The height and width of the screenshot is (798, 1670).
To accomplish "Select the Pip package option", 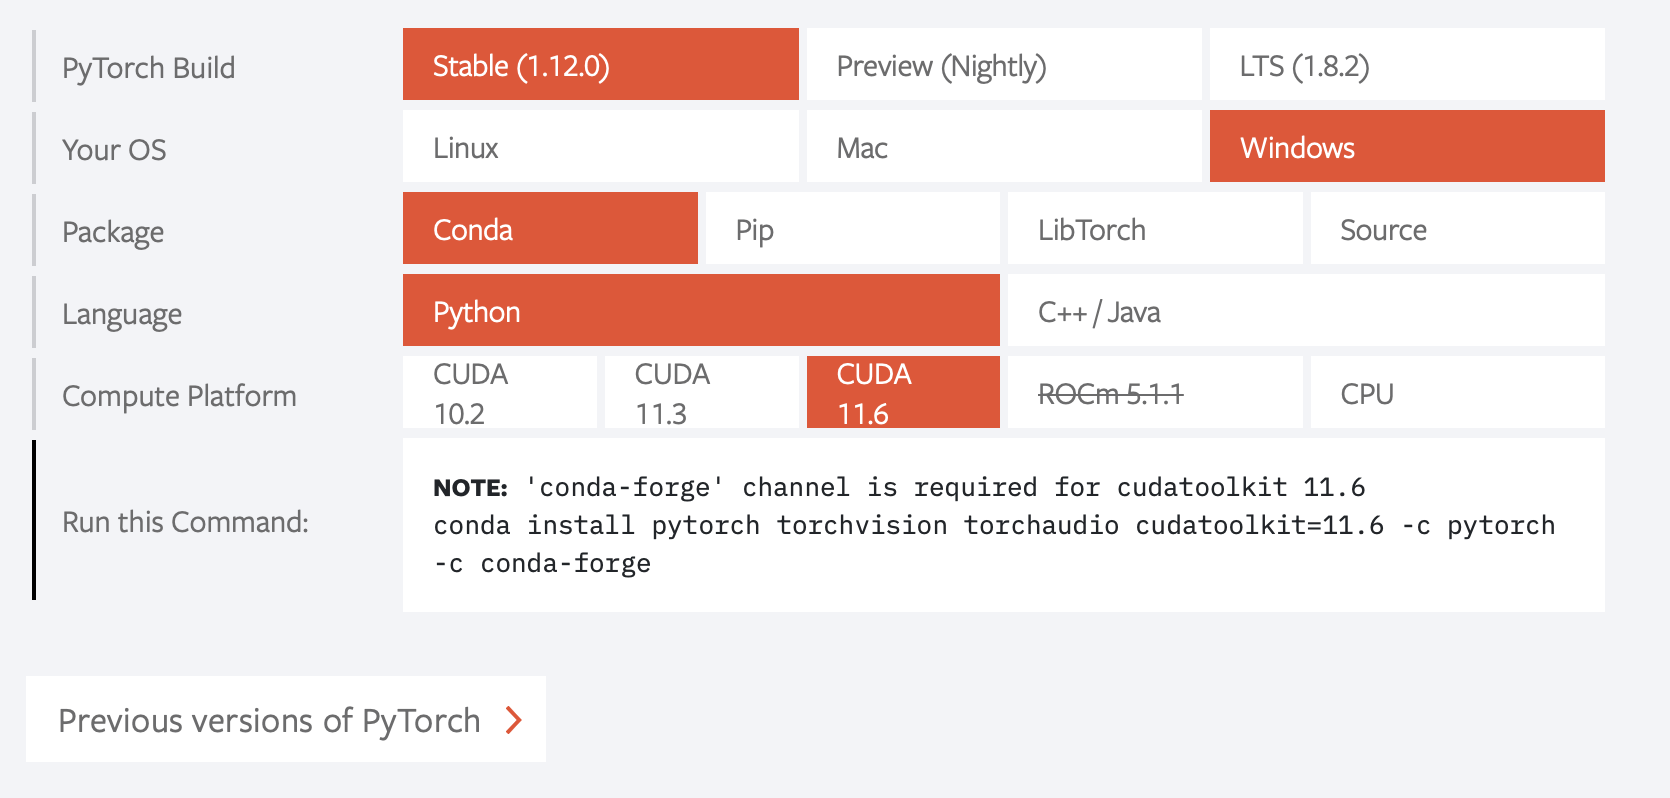I will pos(852,229).
